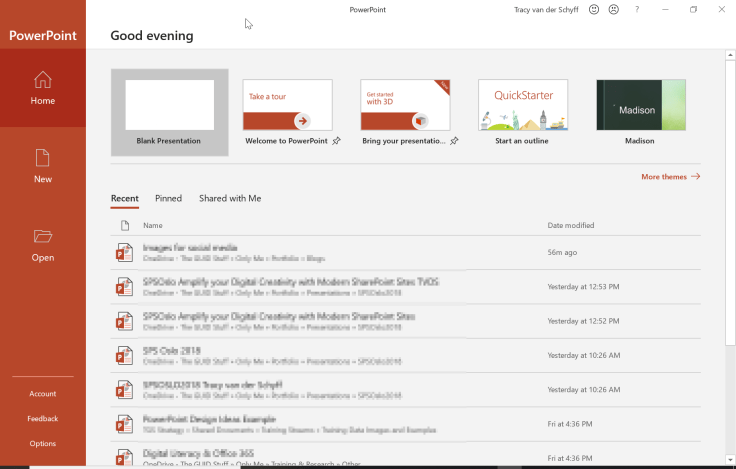Click Feedback in the sidebar
Screen dimensions: 736x469
(42, 419)
